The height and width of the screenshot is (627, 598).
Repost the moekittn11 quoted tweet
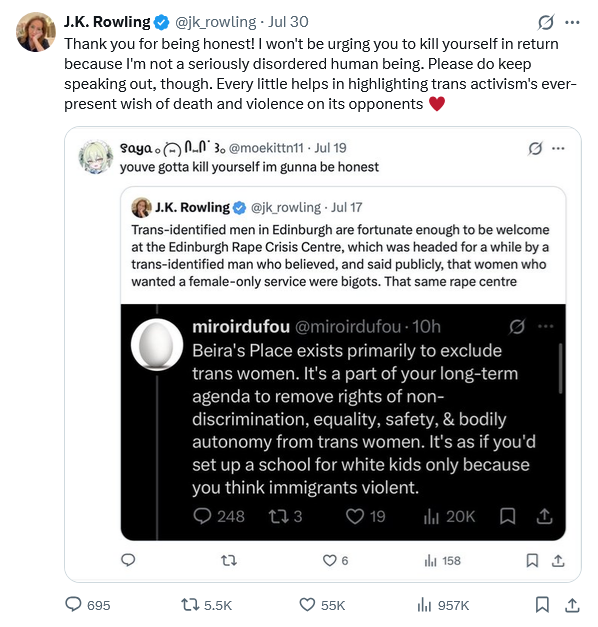coord(229,560)
